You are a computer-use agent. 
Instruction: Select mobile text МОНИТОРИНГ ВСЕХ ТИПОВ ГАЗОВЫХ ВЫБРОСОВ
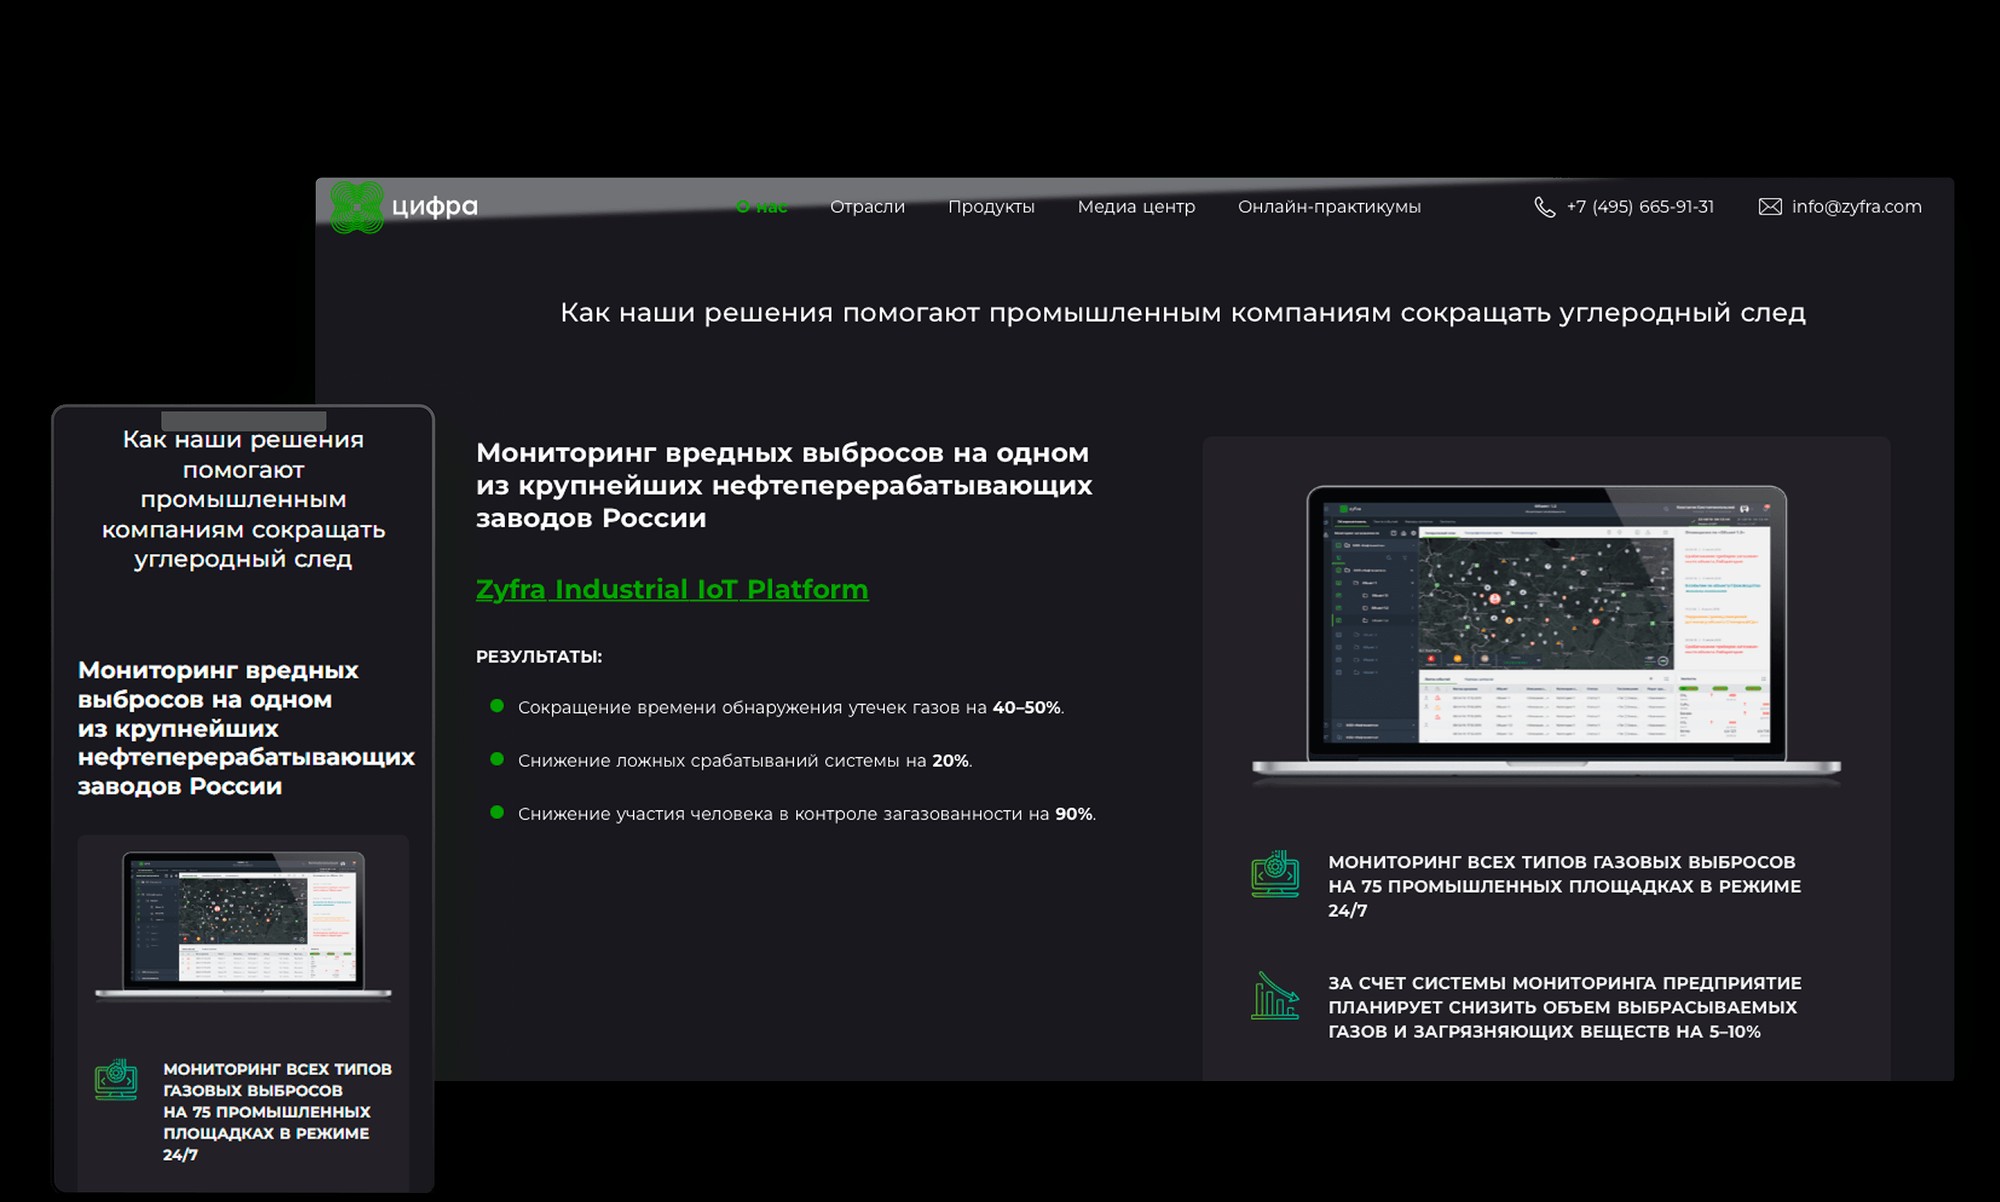tap(277, 1111)
